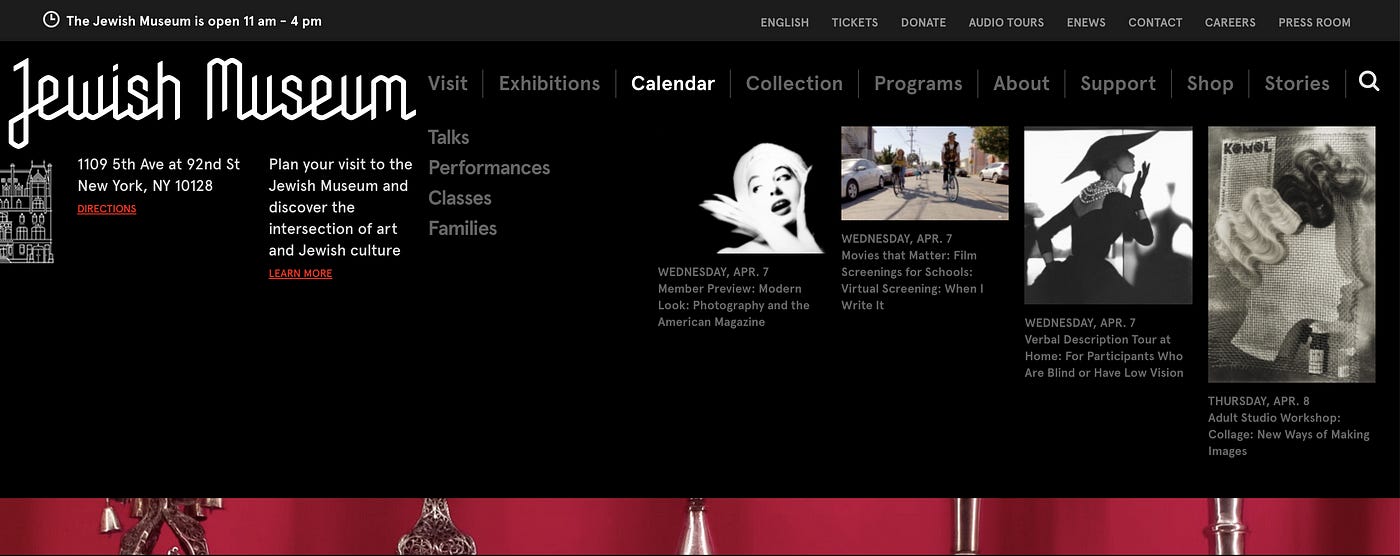Open the PRESS ROOM link
This screenshot has width=1400, height=556.
[1314, 22]
